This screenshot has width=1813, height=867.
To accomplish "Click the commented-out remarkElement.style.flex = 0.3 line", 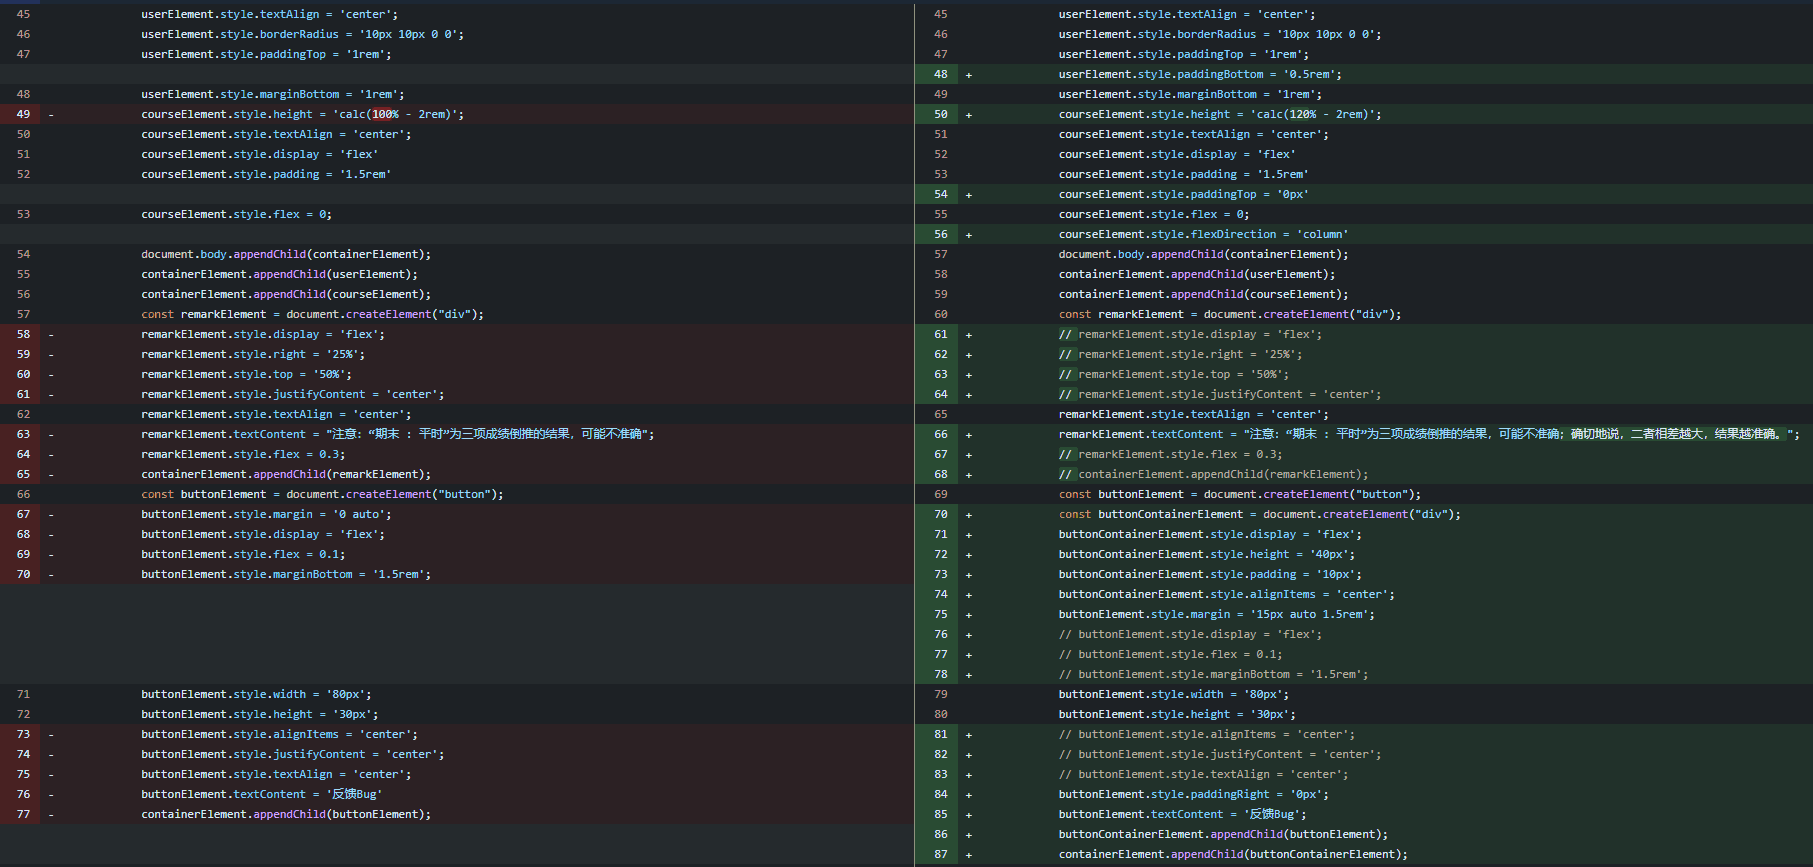I will click(x=1156, y=454).
